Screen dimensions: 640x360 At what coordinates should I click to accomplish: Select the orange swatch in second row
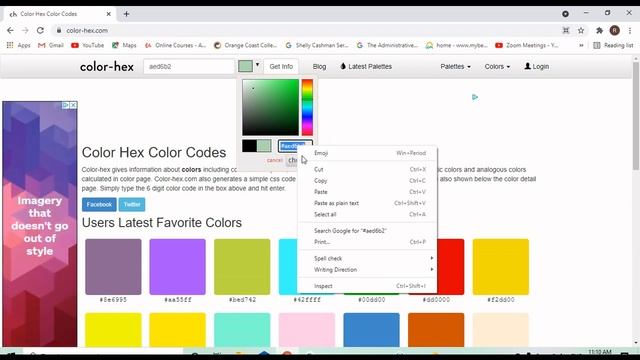tap(436, 330)
